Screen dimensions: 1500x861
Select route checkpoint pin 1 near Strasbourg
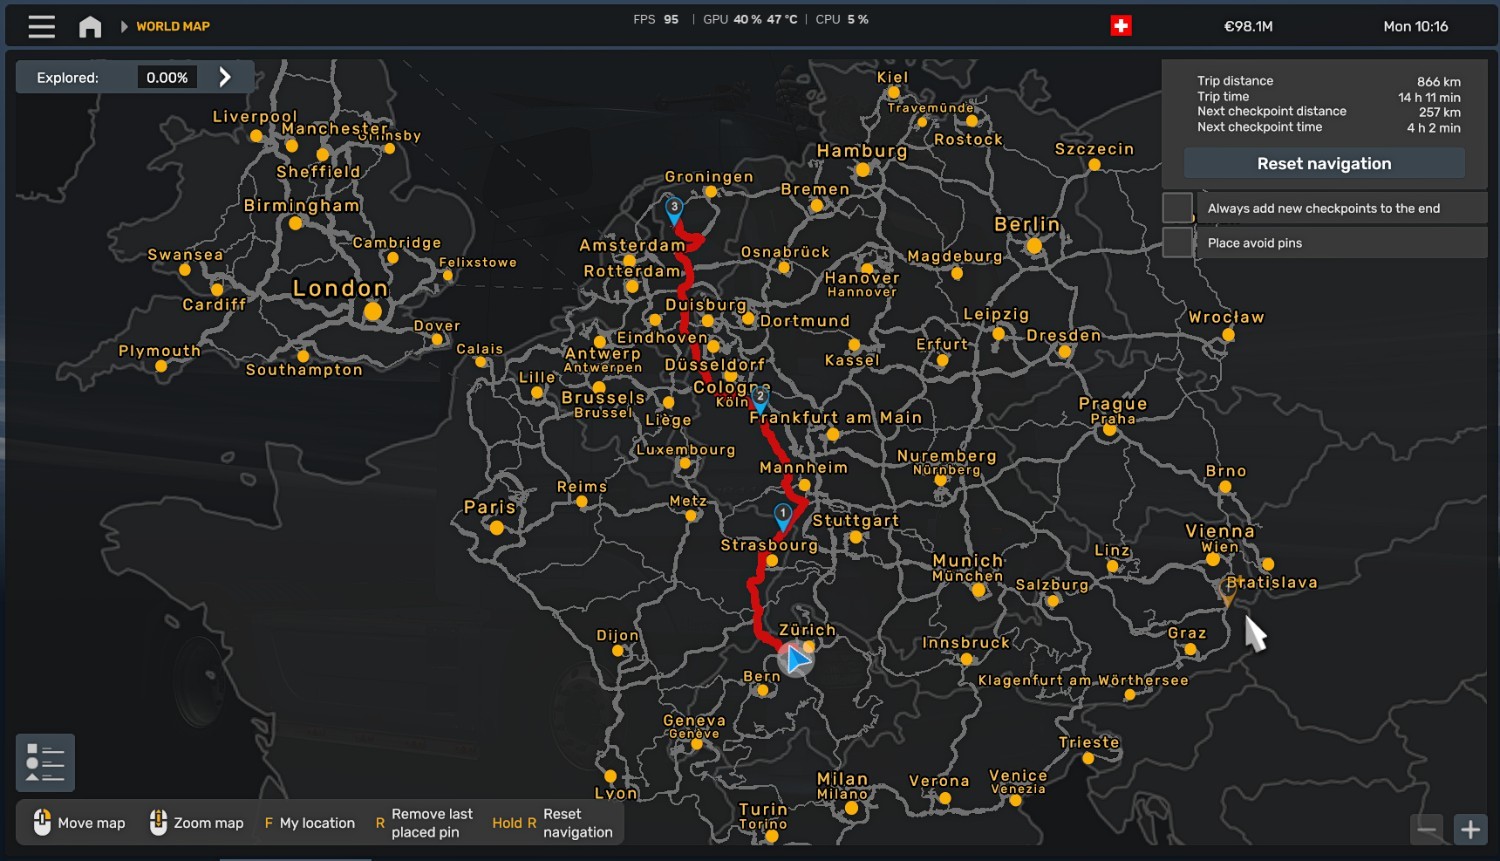(x=783, y=516)
